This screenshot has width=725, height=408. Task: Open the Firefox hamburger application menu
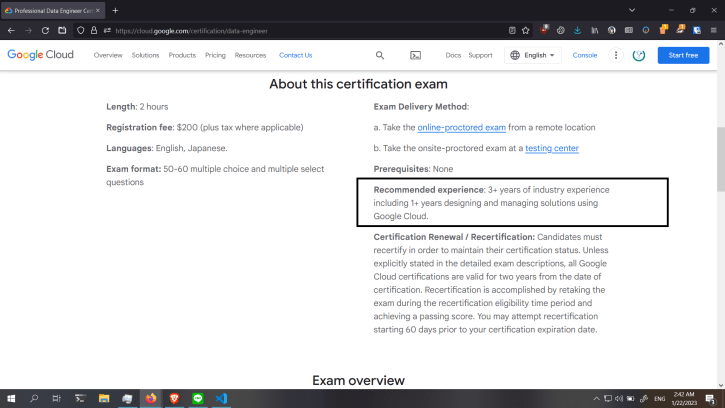tap(713, 31)
